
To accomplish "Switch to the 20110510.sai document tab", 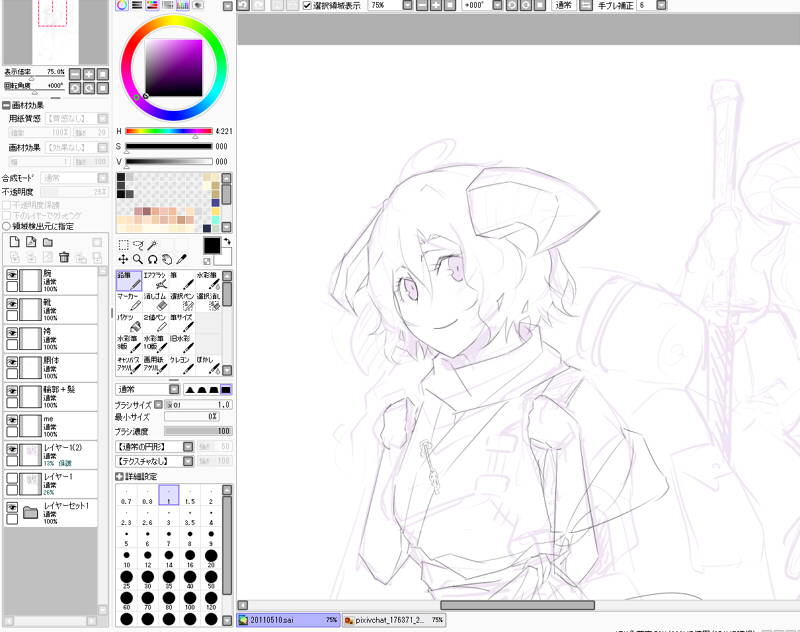I will tap(288, 620).
